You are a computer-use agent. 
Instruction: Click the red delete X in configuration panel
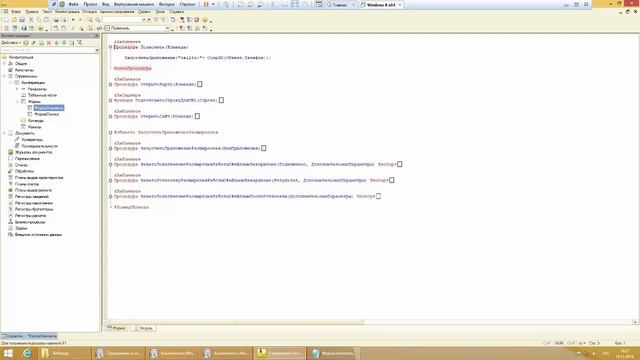click(49, 42)
